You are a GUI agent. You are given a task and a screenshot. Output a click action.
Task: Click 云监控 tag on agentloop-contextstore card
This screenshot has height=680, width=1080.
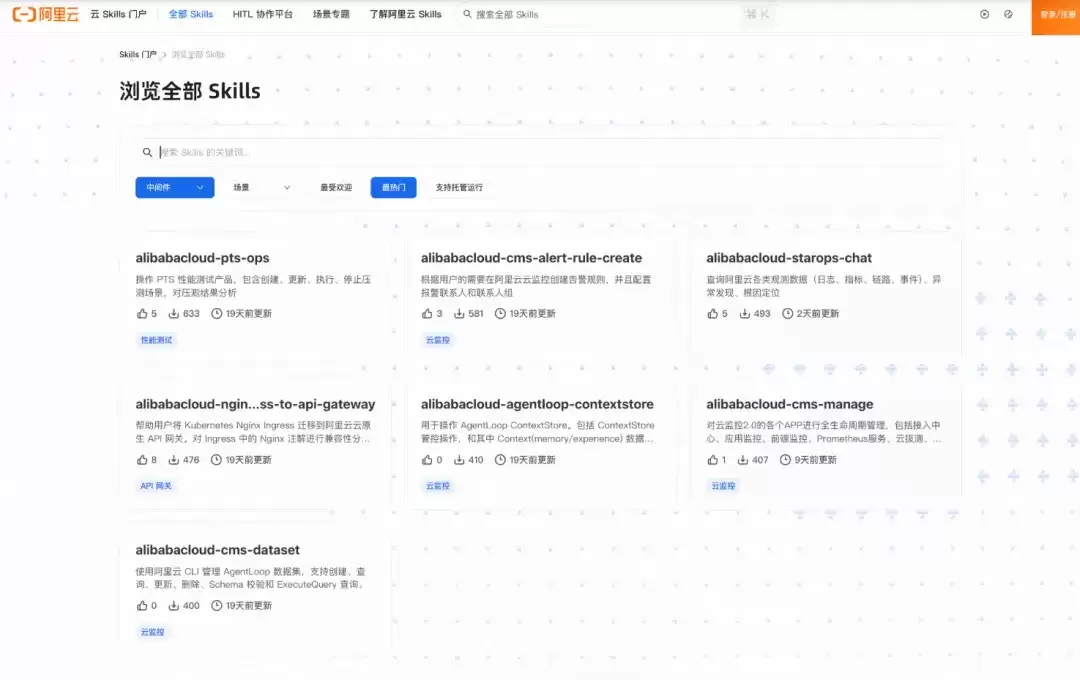437,486
